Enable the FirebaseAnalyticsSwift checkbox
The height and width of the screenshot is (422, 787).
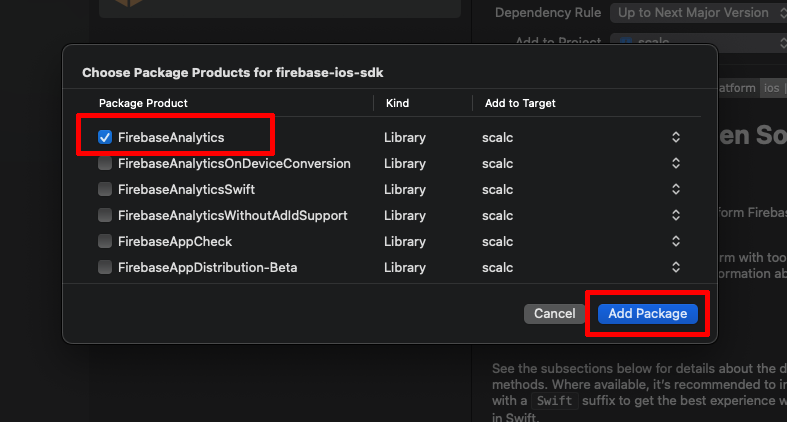click(x=105, y=189)
